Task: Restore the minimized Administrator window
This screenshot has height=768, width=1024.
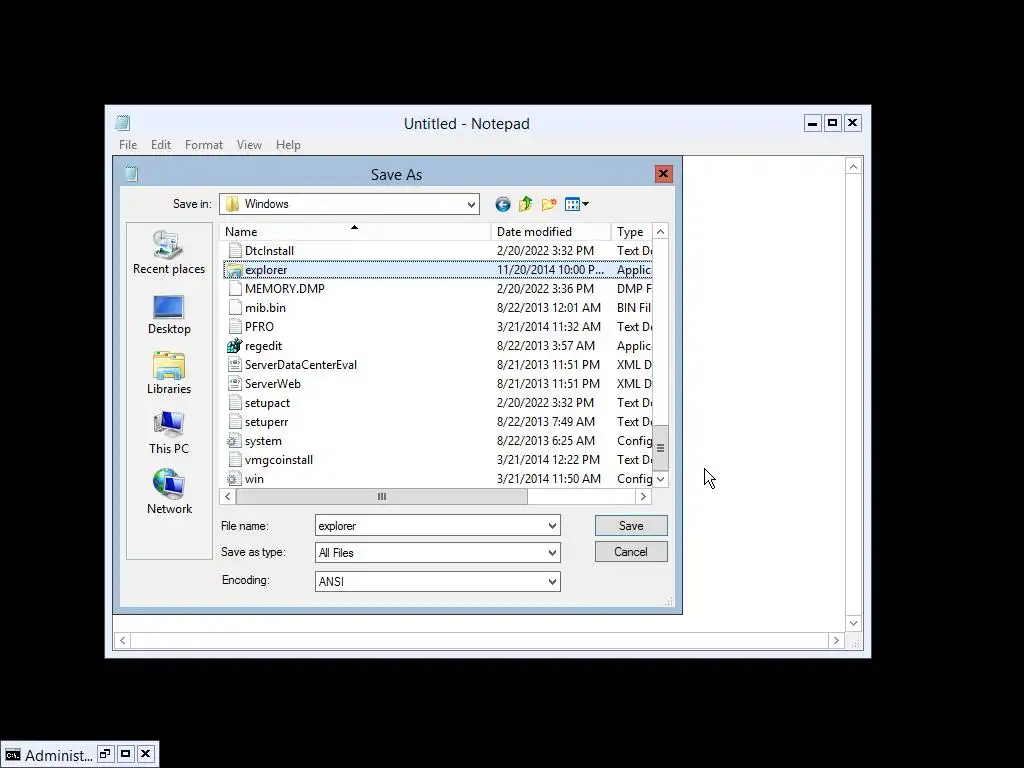Action: [105, 754]
